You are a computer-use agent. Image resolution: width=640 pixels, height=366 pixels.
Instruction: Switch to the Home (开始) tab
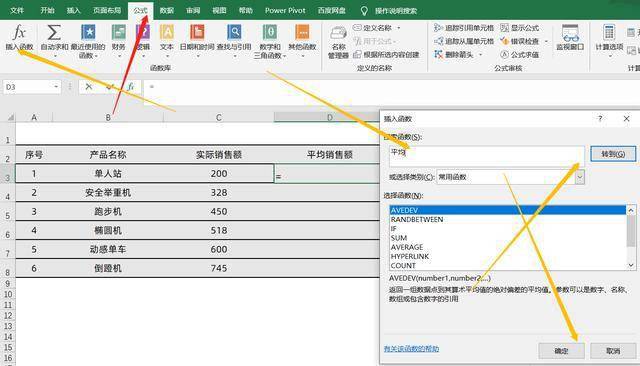(47, 10)
